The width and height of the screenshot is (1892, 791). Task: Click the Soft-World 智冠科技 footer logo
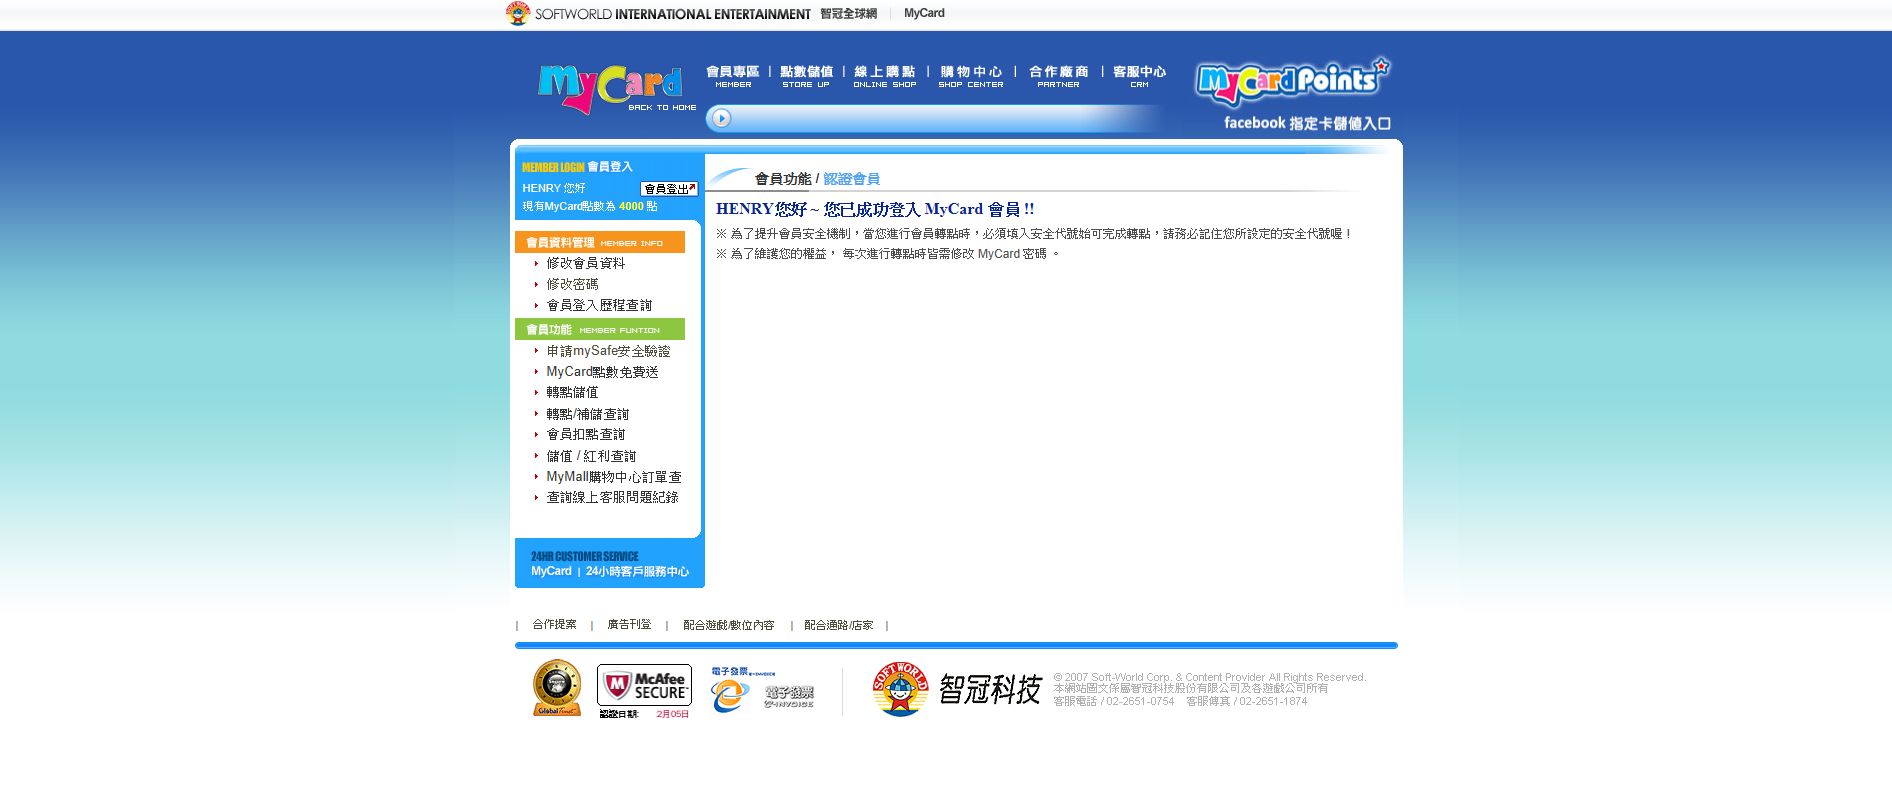(957, 689)
